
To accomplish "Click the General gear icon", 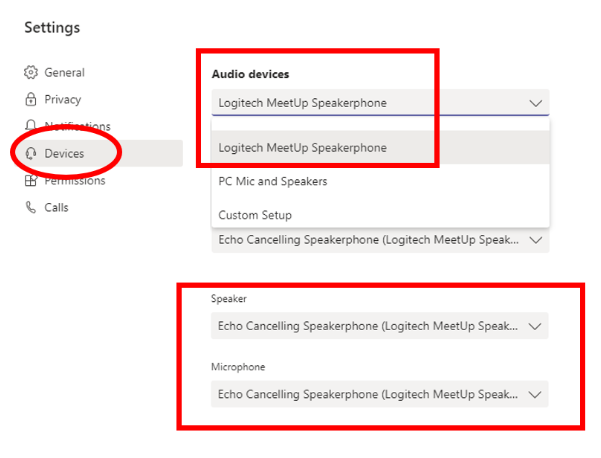I will click(31, 72).
